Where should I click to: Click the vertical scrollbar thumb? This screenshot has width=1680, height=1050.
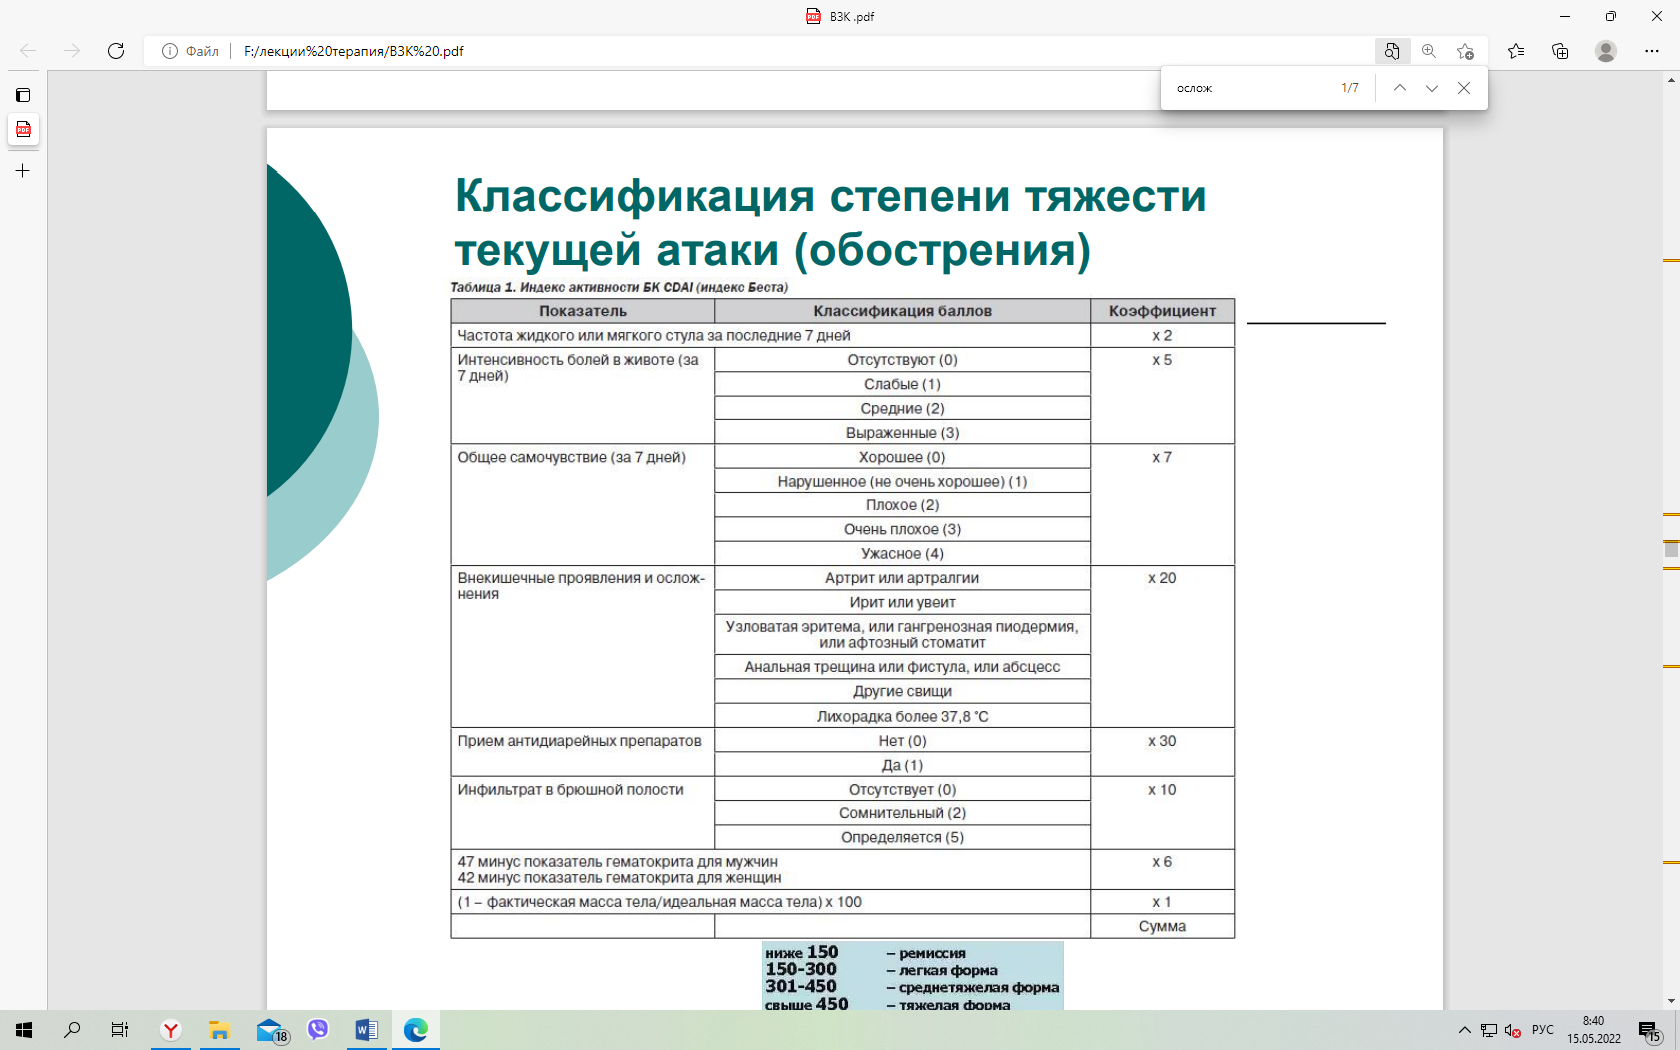point(1671,549)
